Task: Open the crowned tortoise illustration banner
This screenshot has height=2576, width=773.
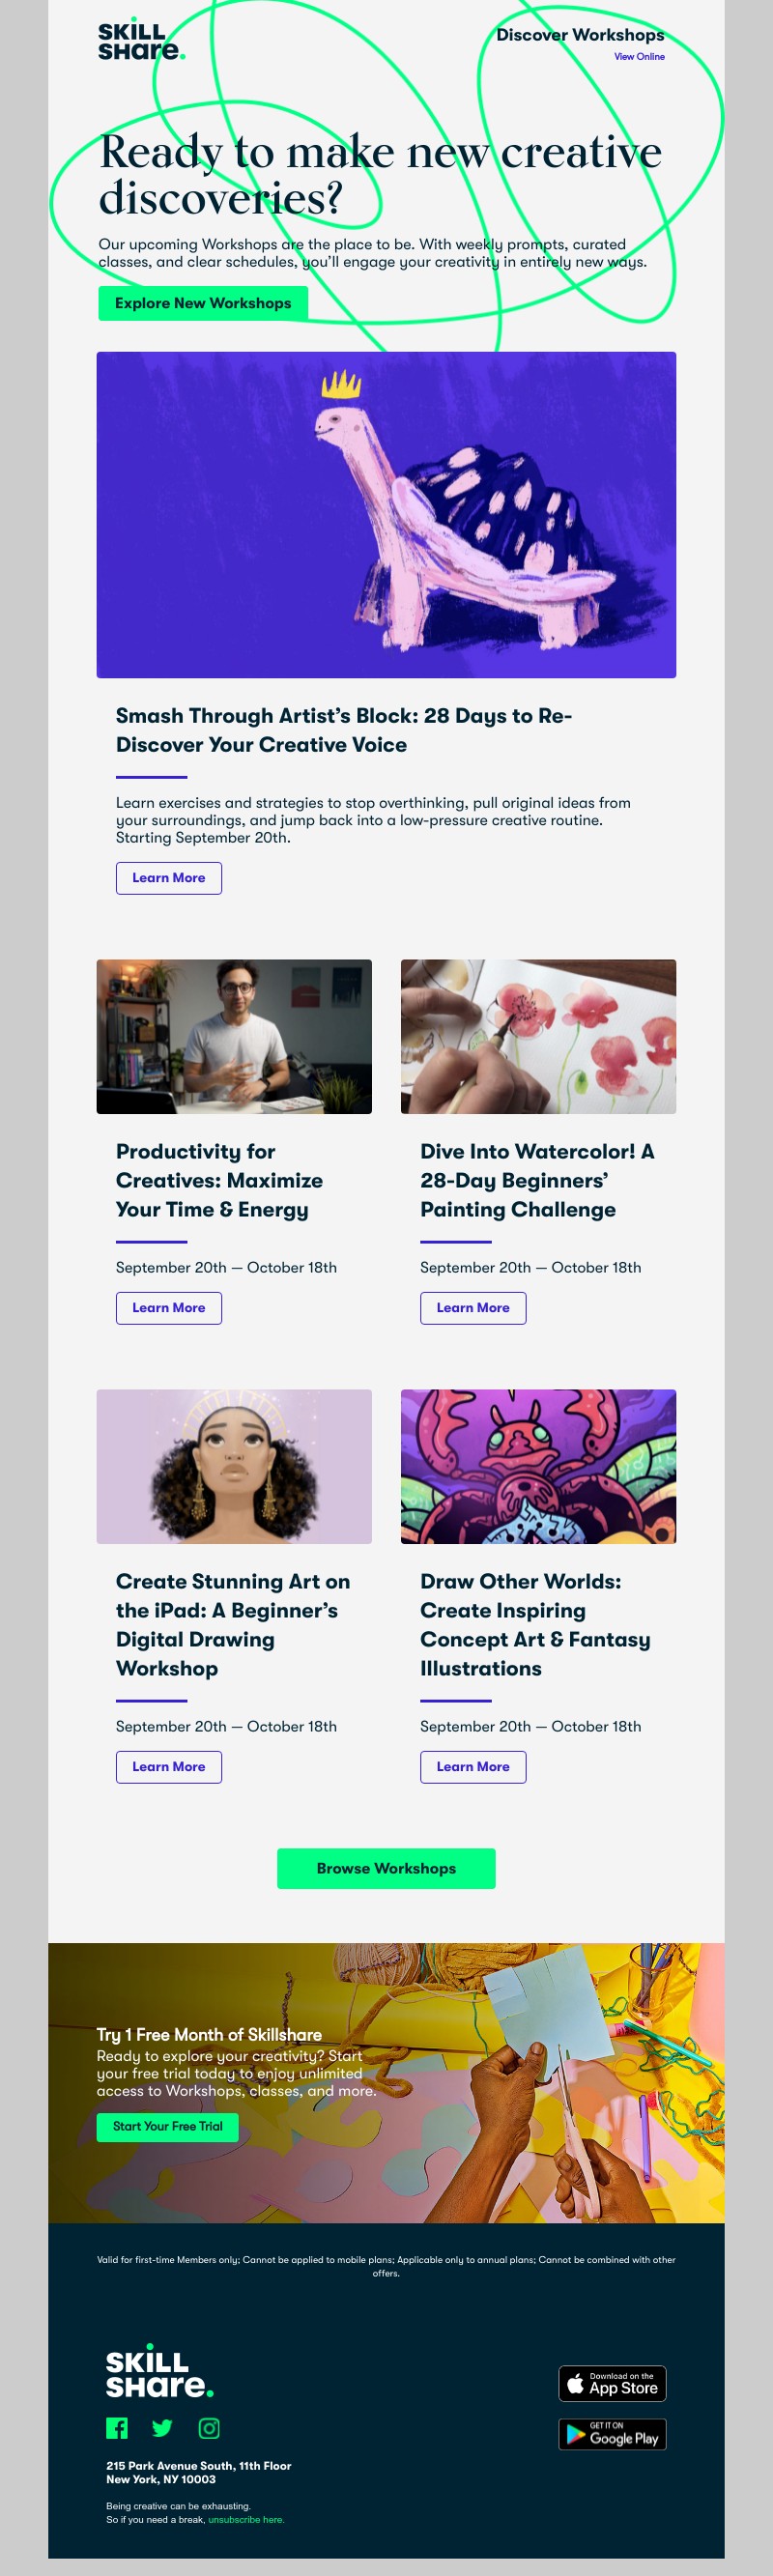Action: [x=386, y=514]
